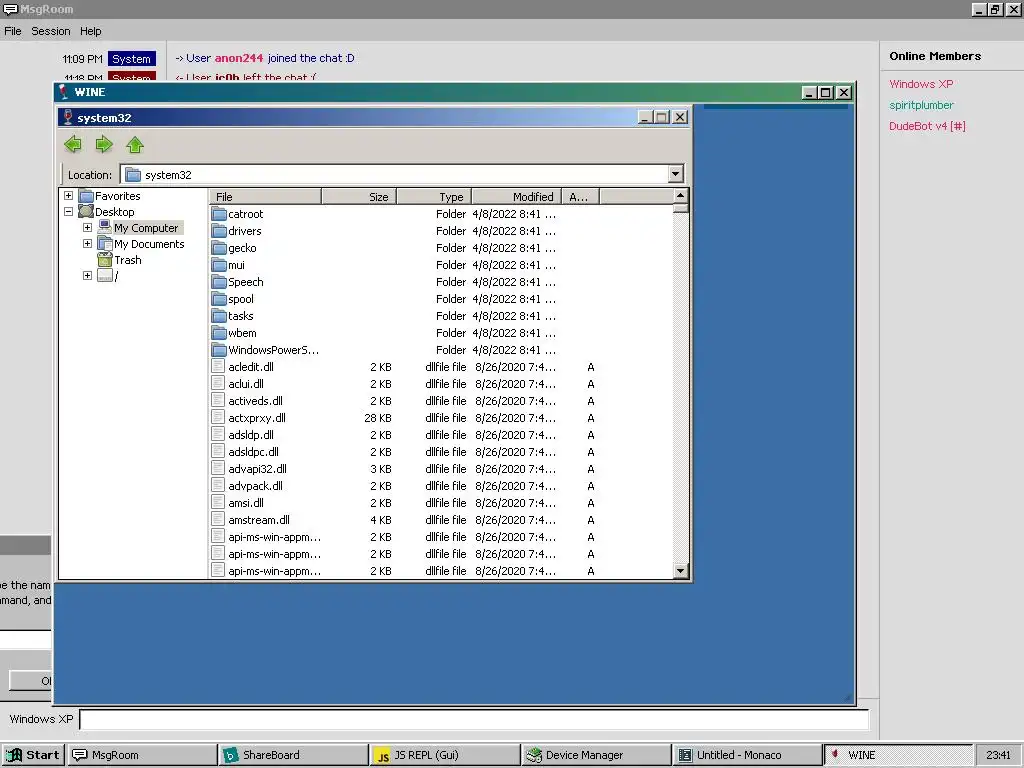The image size is (1024, 768).
Task: Click username anon244 in the chat
Action: click(238, 58)
